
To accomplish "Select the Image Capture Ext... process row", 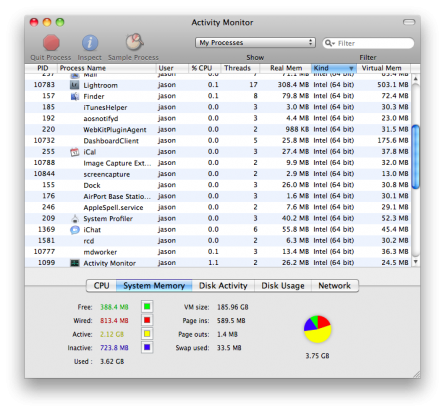I will pyautogui.click(x=218, y=163).
